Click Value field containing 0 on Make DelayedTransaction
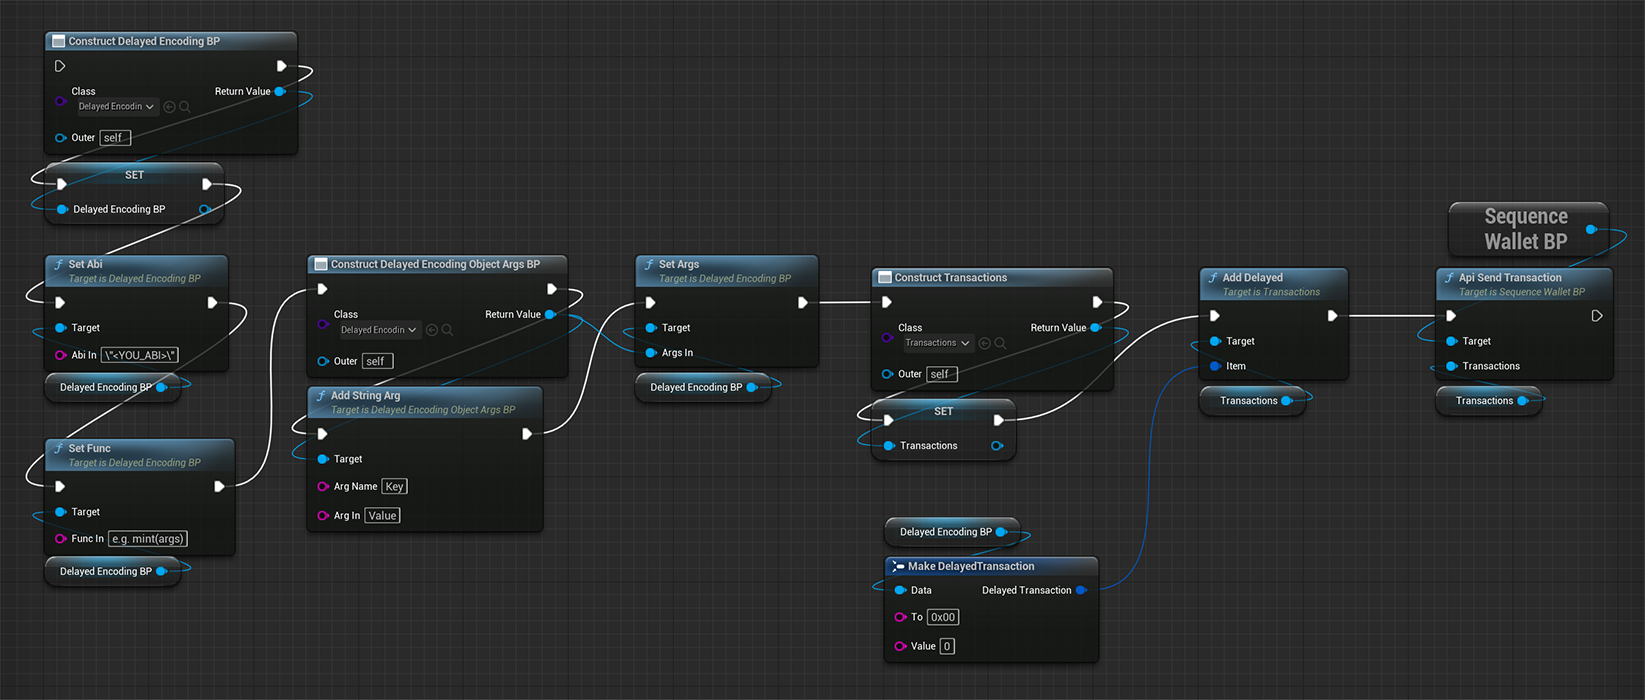Screen dimensions: 1645x700 [947, 647]
